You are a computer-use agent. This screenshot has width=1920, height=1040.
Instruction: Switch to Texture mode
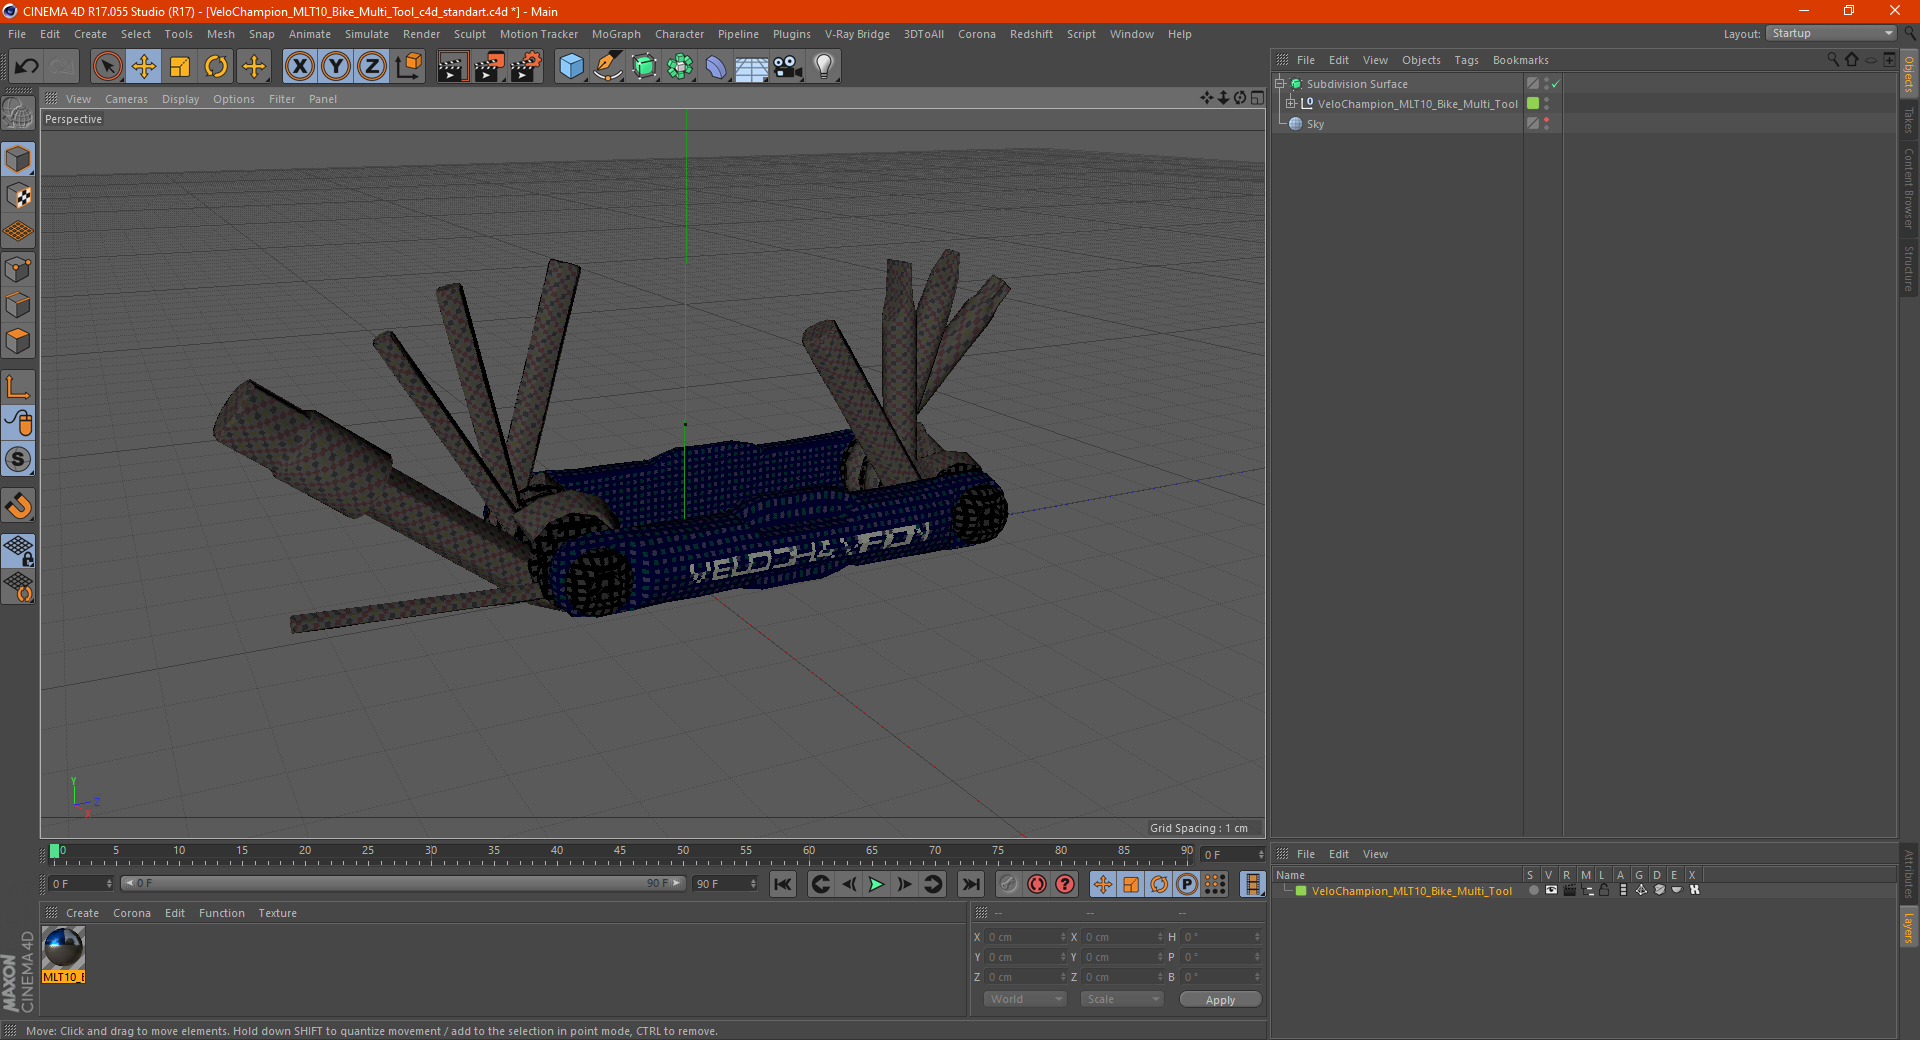tap(18, 196)
